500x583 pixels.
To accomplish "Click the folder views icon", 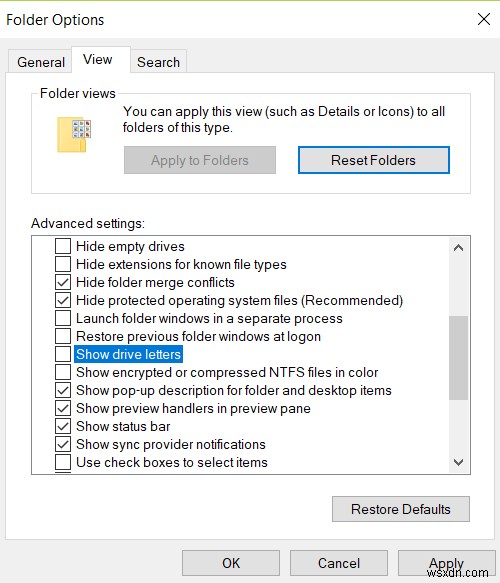I will tap(74, 135).
